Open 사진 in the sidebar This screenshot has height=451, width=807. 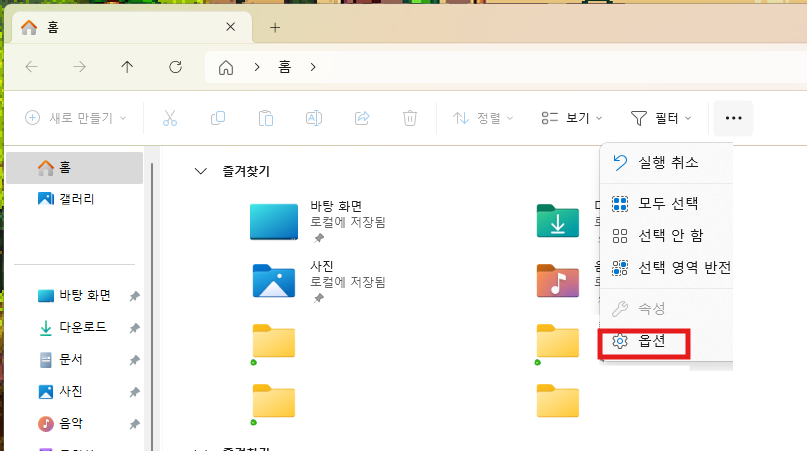[61, 391]
